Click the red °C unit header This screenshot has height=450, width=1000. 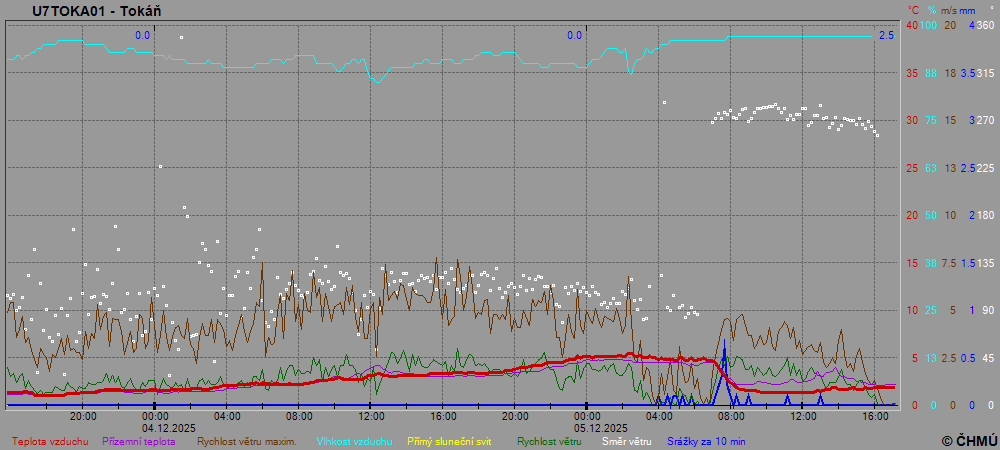[913, 11]
